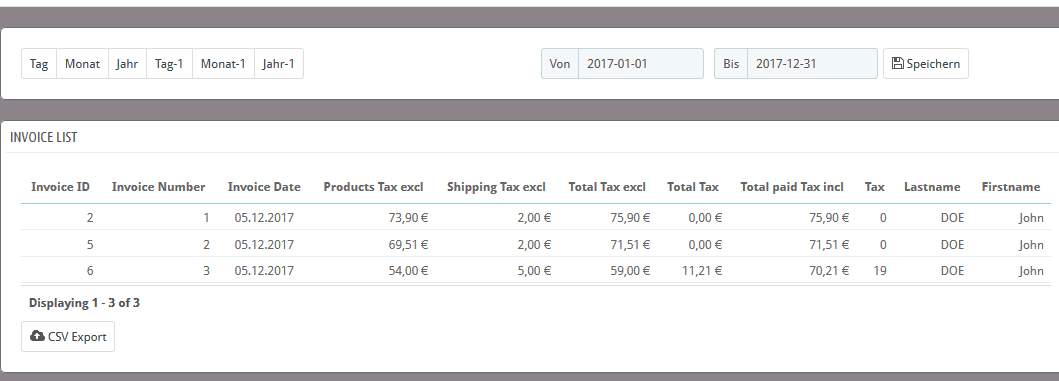The height and width of the screenshot is (381, 1059).
Task: Click the cloud upload icon on CSV Export
Action: tap(38, 336)
